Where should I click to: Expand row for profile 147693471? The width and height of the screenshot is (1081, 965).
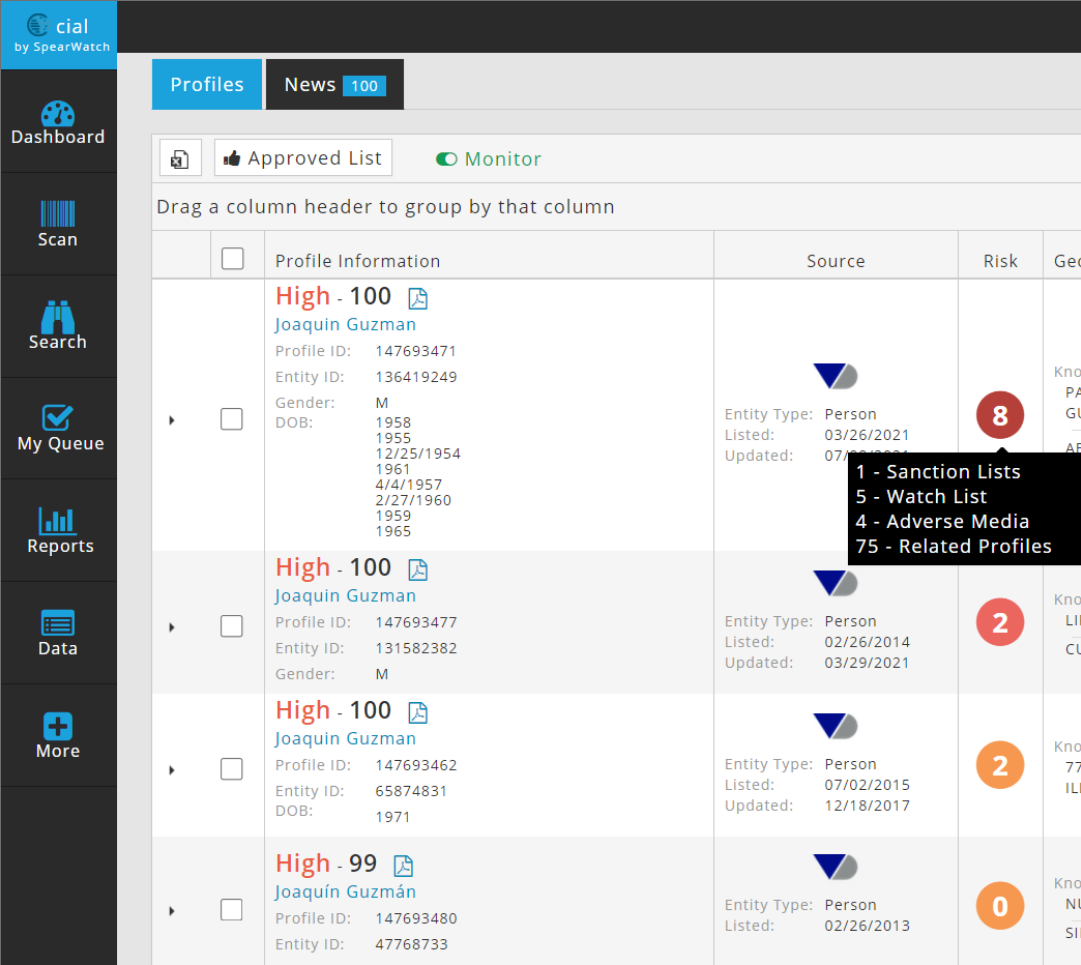[x=172, y=420]
